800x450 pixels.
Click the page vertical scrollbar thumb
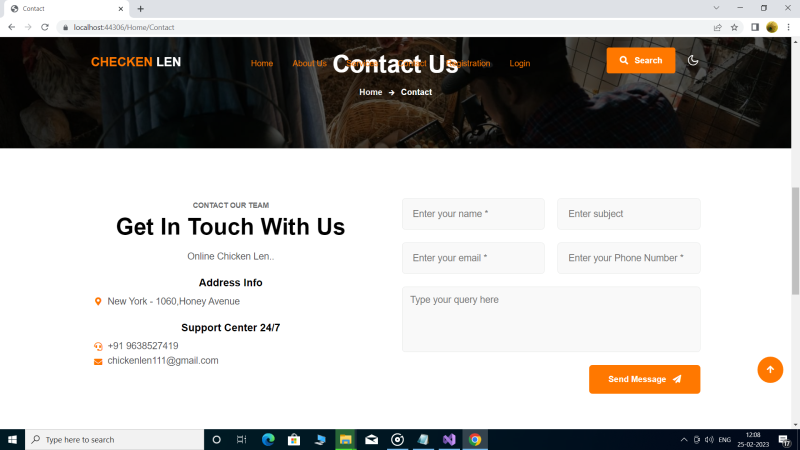pyautogui.click(x=795, y=241)
